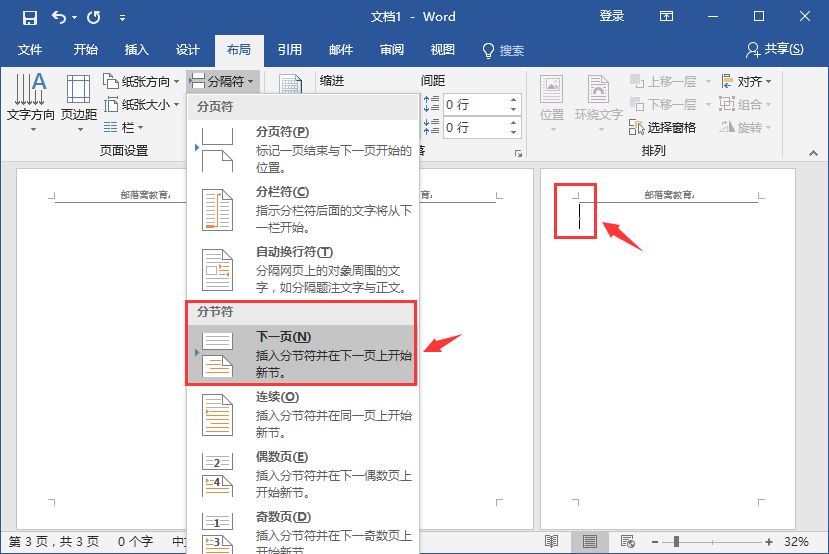Zoom out with the minus button
This screenshot has width=829, height=554.
pos(655,542)
